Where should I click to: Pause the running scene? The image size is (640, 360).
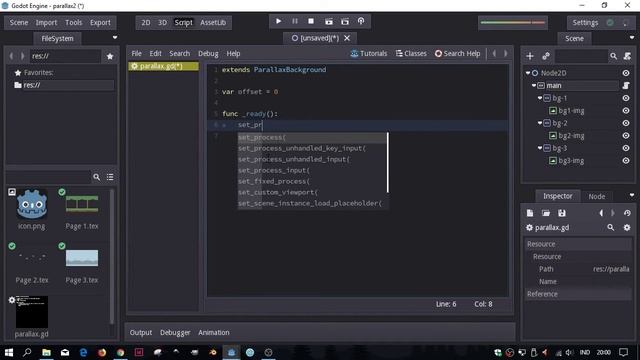coord(295,21)
